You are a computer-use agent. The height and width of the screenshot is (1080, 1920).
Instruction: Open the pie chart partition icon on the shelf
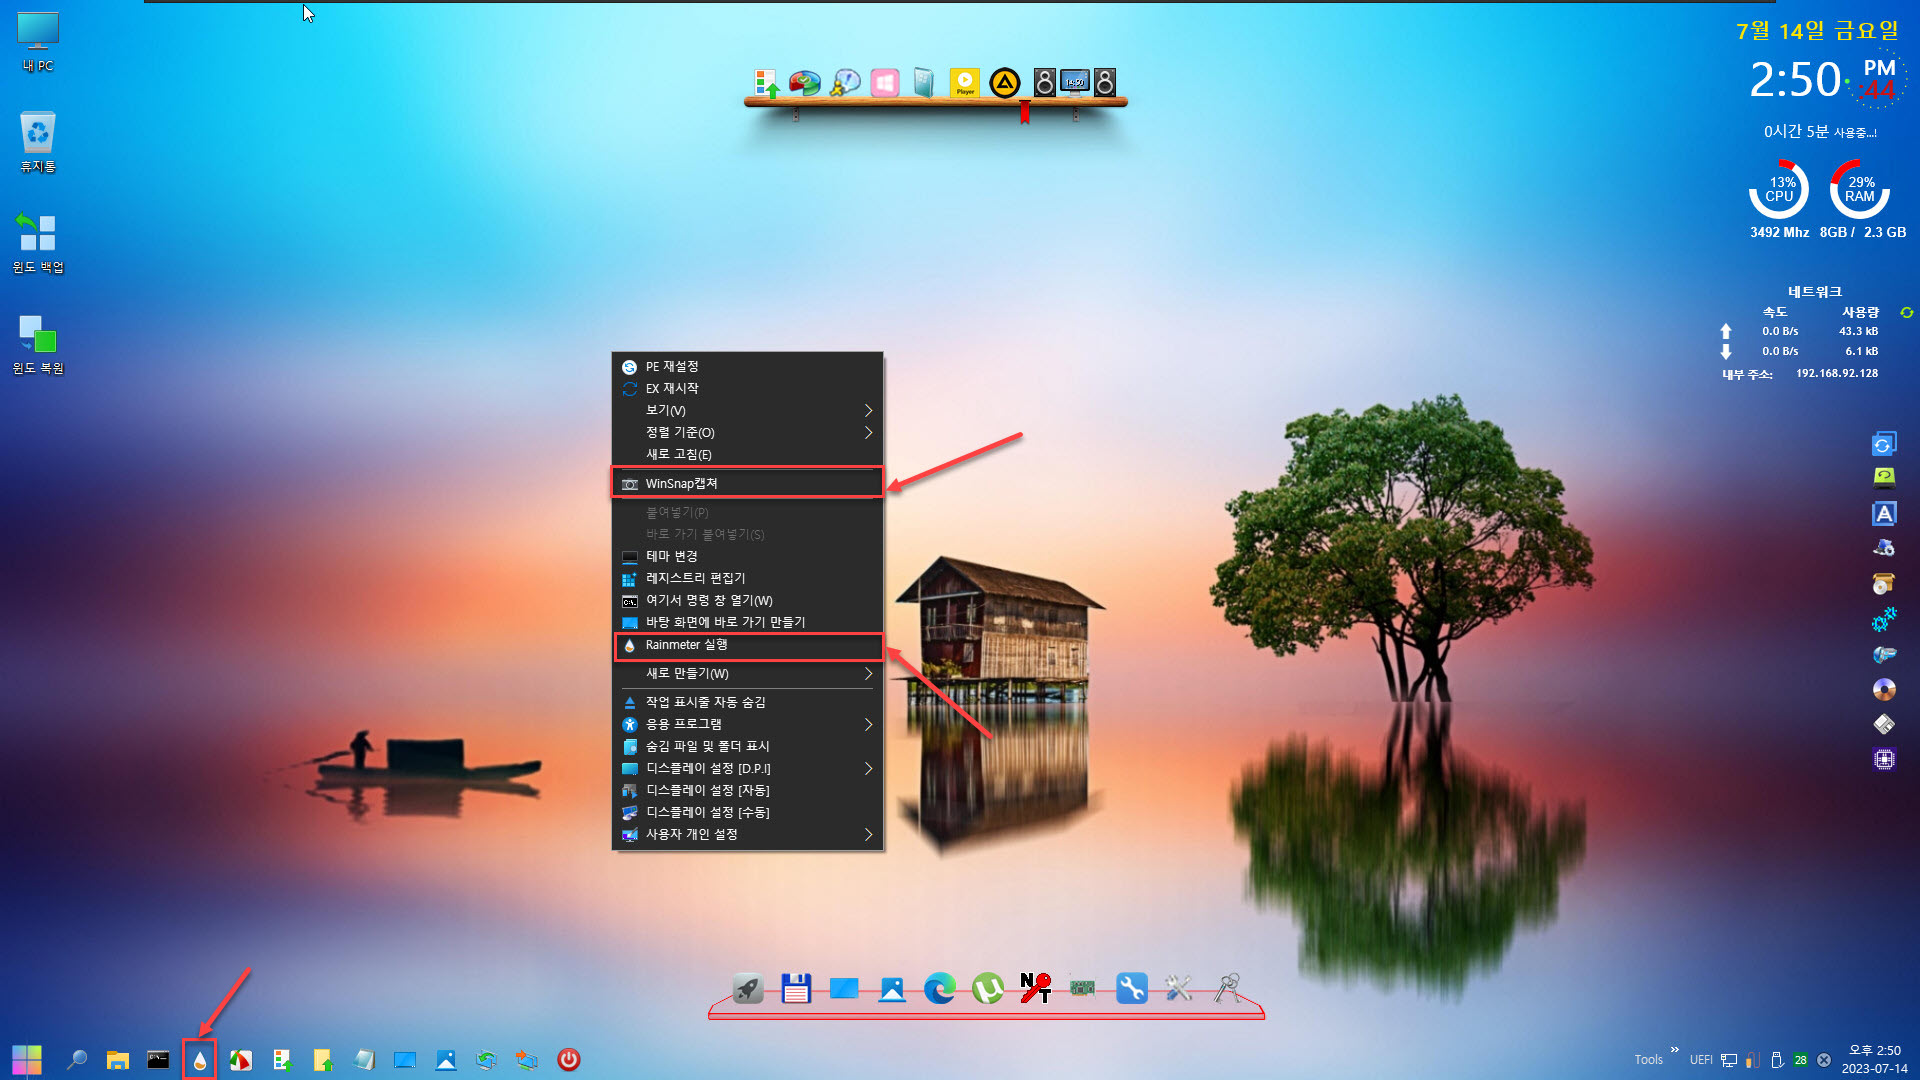point(805,82)
